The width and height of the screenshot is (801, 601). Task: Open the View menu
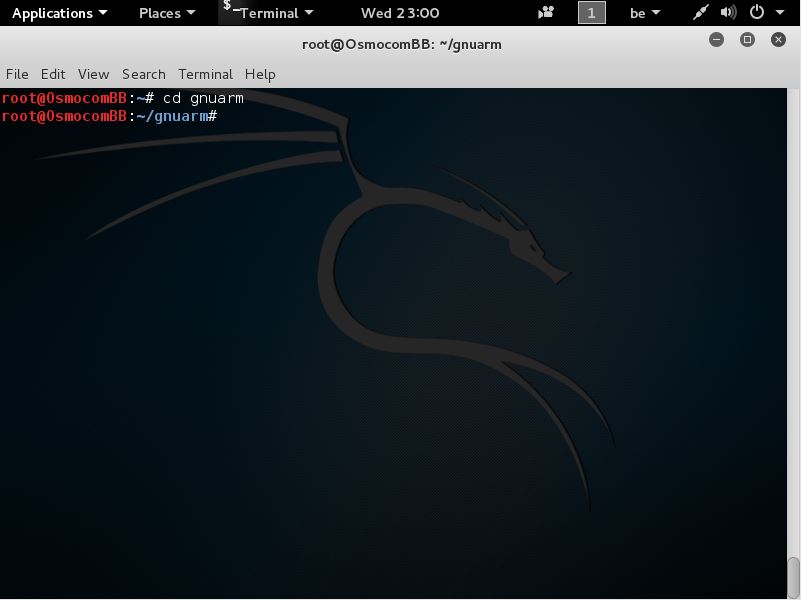(93, 74)
